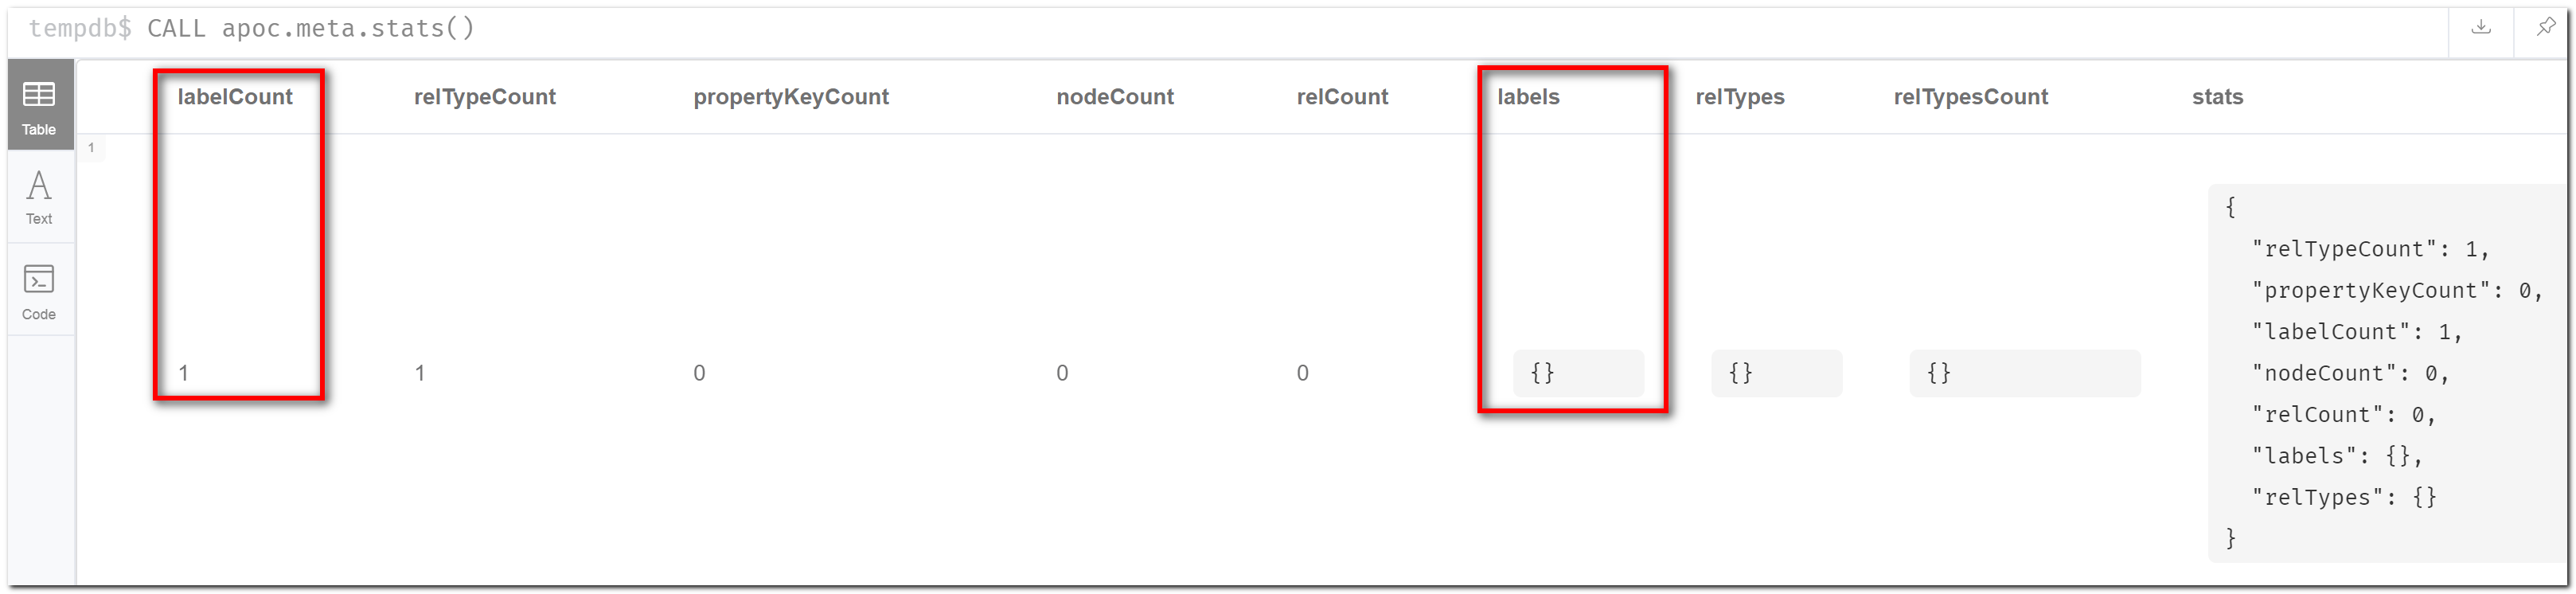Select row number 1 in the table
Viewport: 2576px width, 594px height.
[92, 147]
